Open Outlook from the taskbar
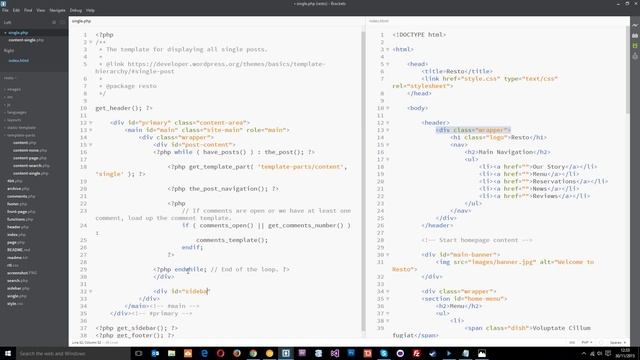Image resolution: width=640 pixels, height=360 pixels. pos(155,353)
